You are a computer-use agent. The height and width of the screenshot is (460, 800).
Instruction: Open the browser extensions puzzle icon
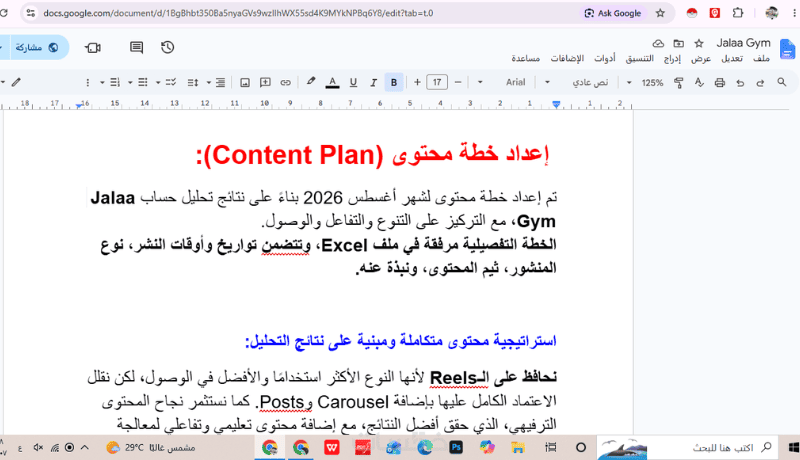pos(738,13)
